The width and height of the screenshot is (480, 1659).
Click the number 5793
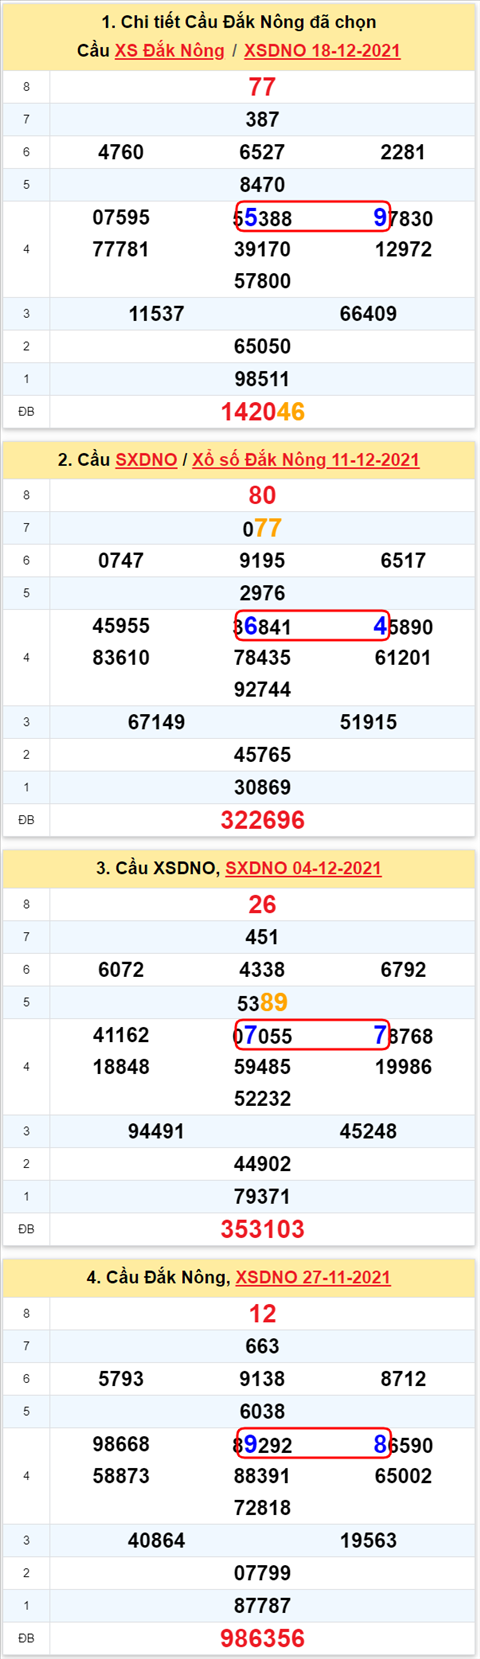(x=121, y=1378)
